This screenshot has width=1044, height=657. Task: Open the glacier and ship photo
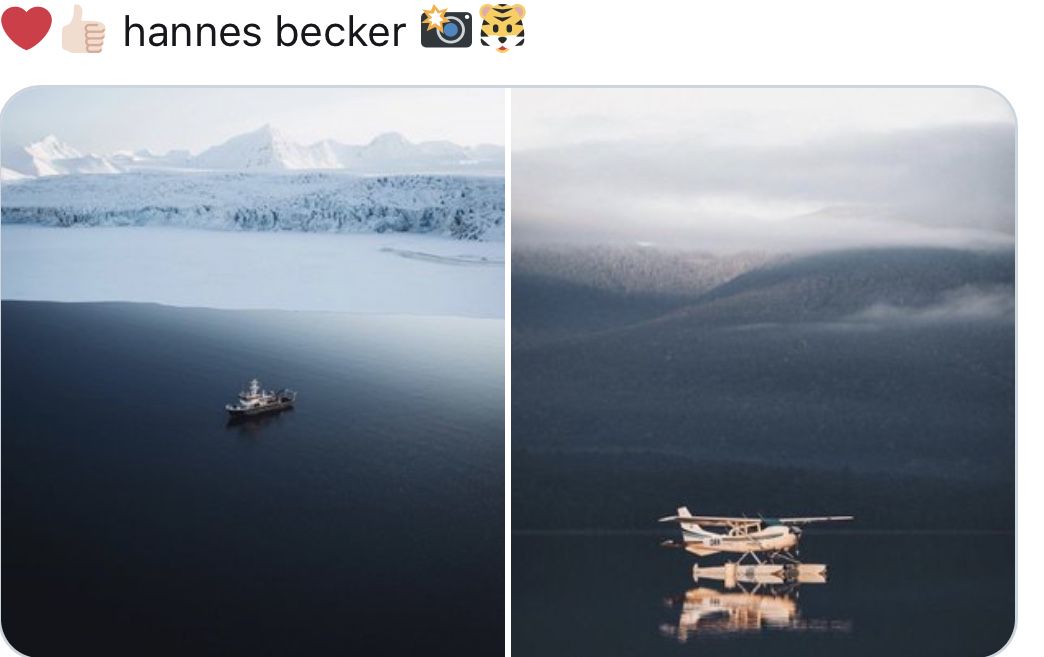coord(252,371)
